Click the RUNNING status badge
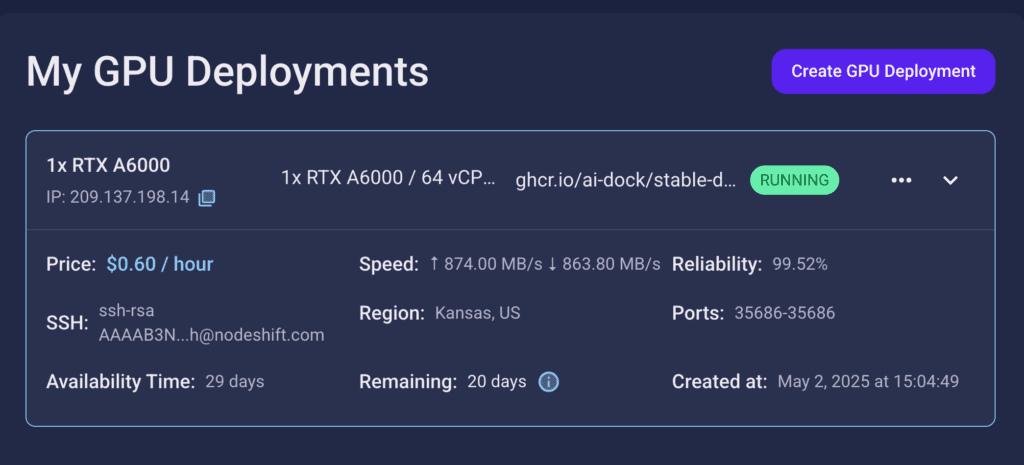1024x465 pixels. (x=794, y=180)
